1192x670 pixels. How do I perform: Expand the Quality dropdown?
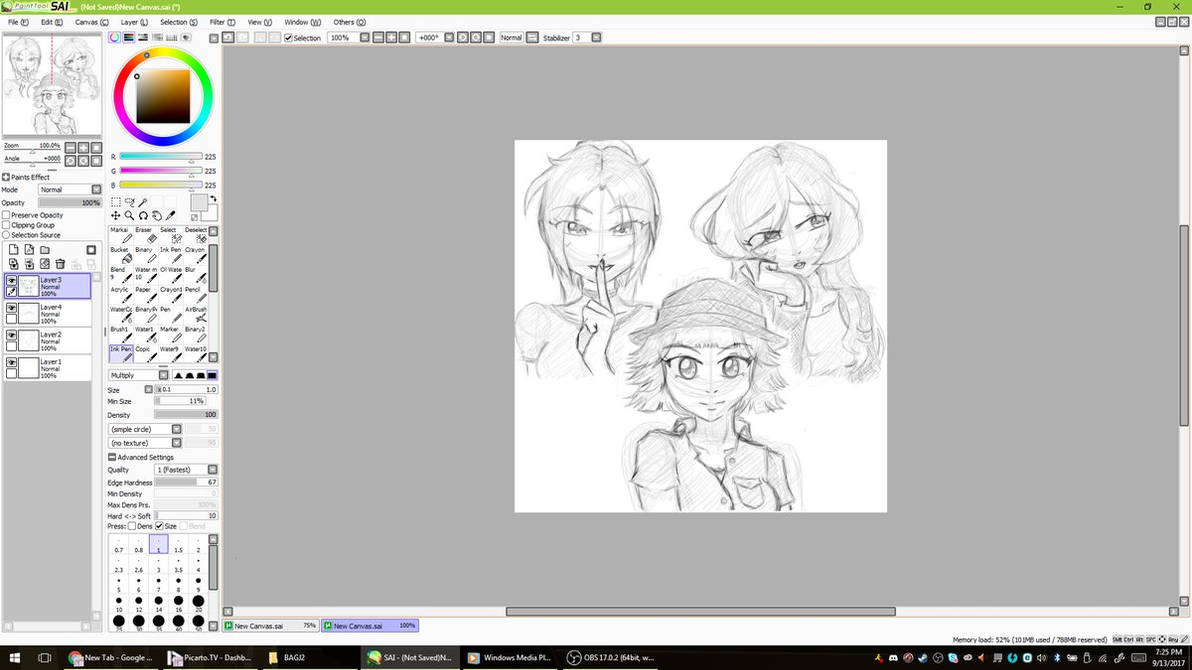pyautogui.click(x=212, y=470)
